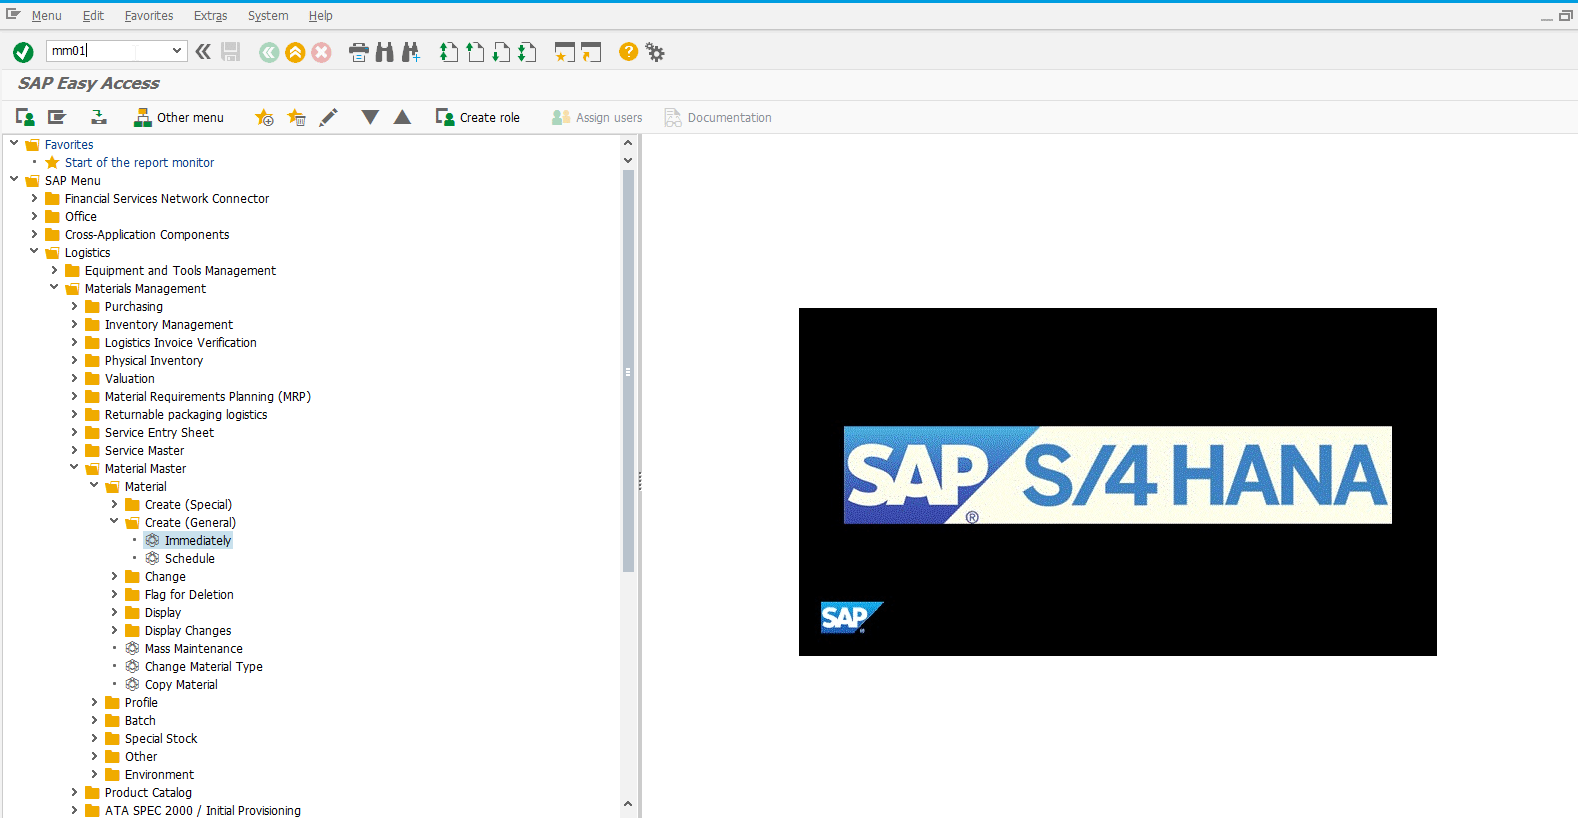The image size is (1578, 818).
Task: Expand Create (Special) folder
Action: point(114,504)
